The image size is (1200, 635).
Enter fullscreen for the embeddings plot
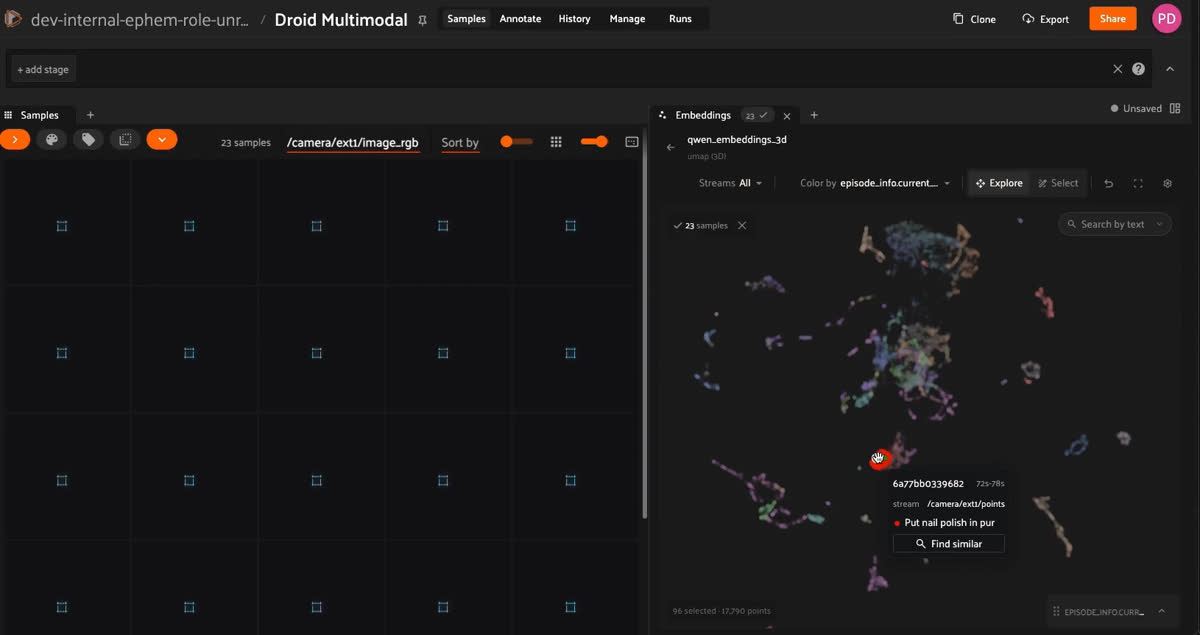1138,183
